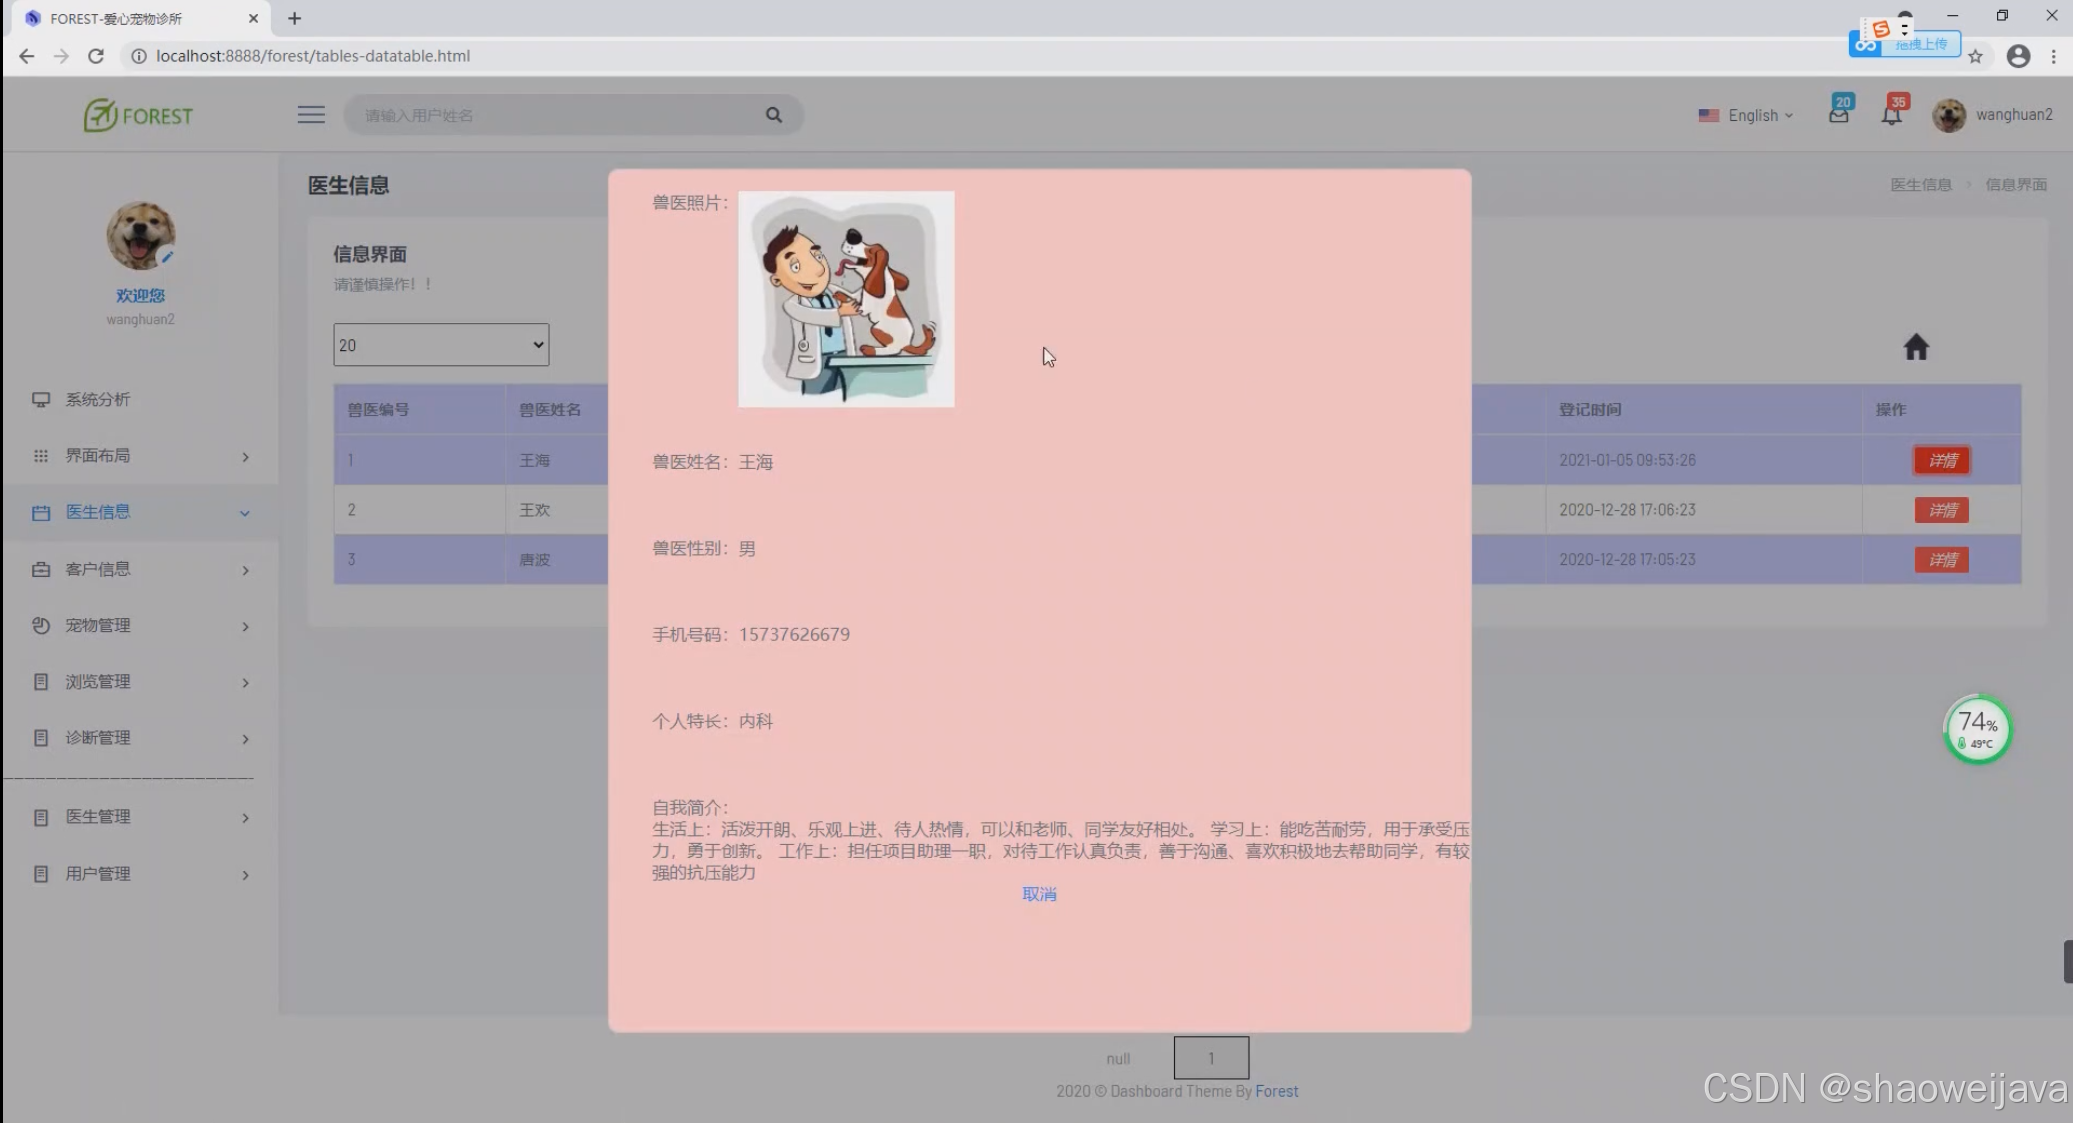Open the mail inbox icon with badge 20
The width and height of the screenshot is (2073, 1123).
tap(1838, 114)
